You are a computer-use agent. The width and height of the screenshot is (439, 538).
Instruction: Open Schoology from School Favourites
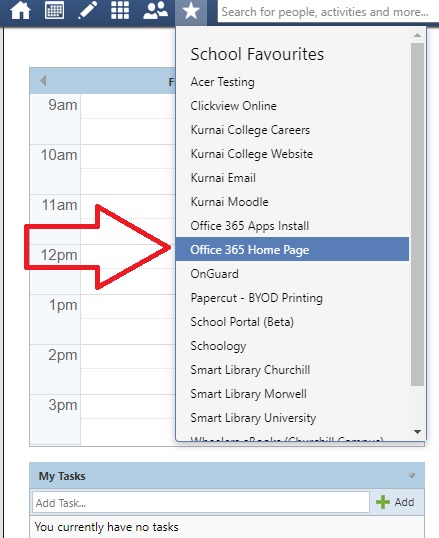click(218, 346)
